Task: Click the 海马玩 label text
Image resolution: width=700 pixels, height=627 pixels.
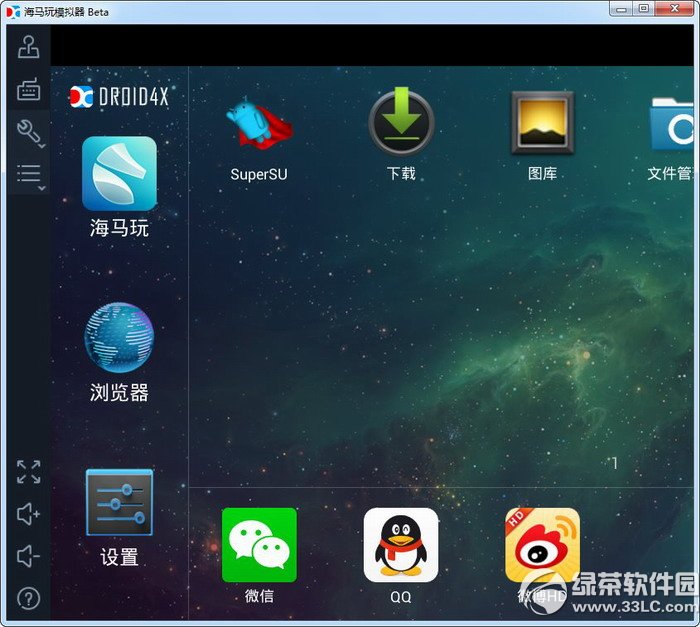Action: (x=119, y=228)
